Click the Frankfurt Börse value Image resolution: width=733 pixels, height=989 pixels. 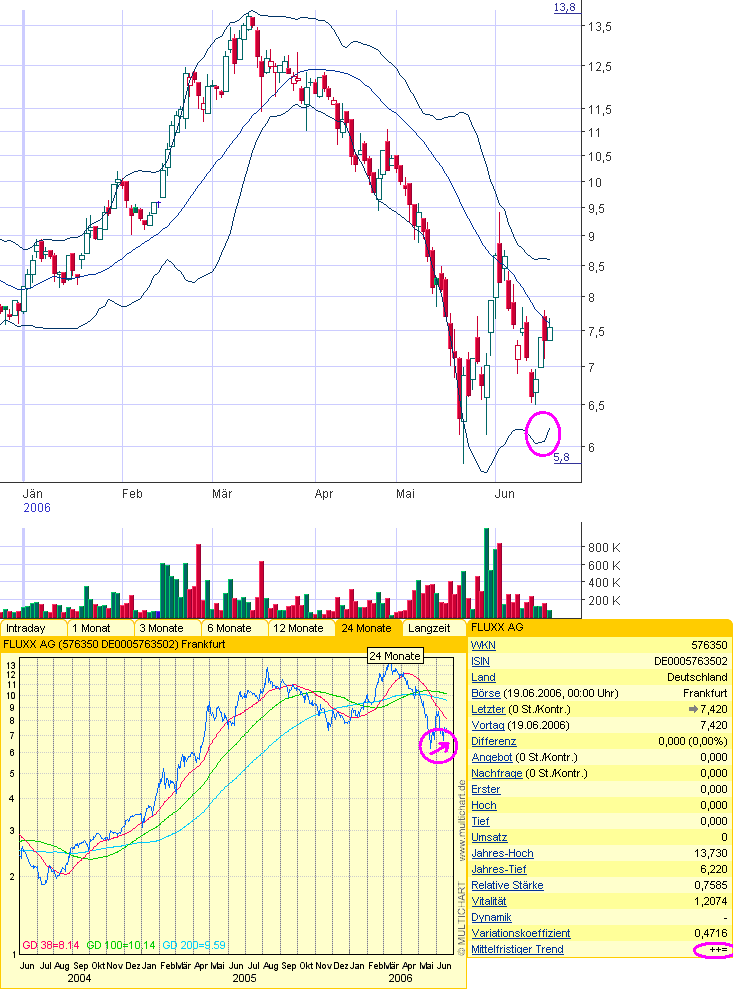tap(705, 693)
